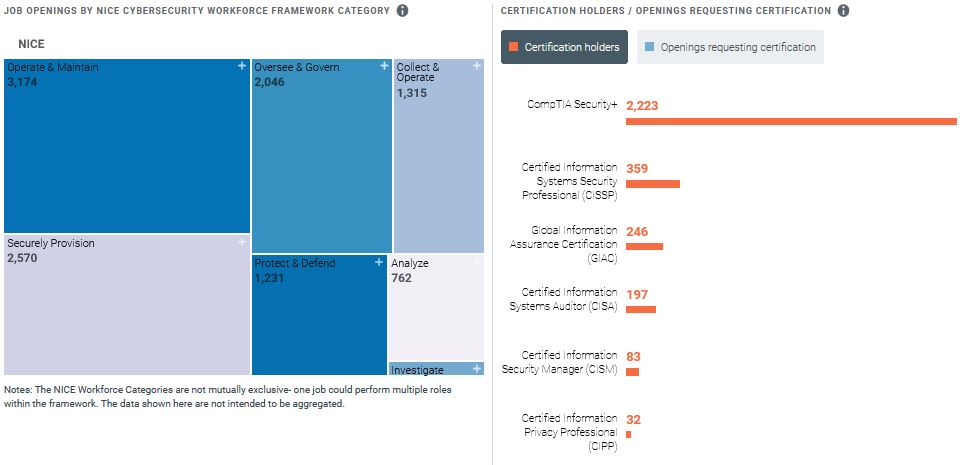Image resolution: width=962 pixels, height=465 pixels.
Task: Click the CISA certification label
Action: [x=563, y=299]
